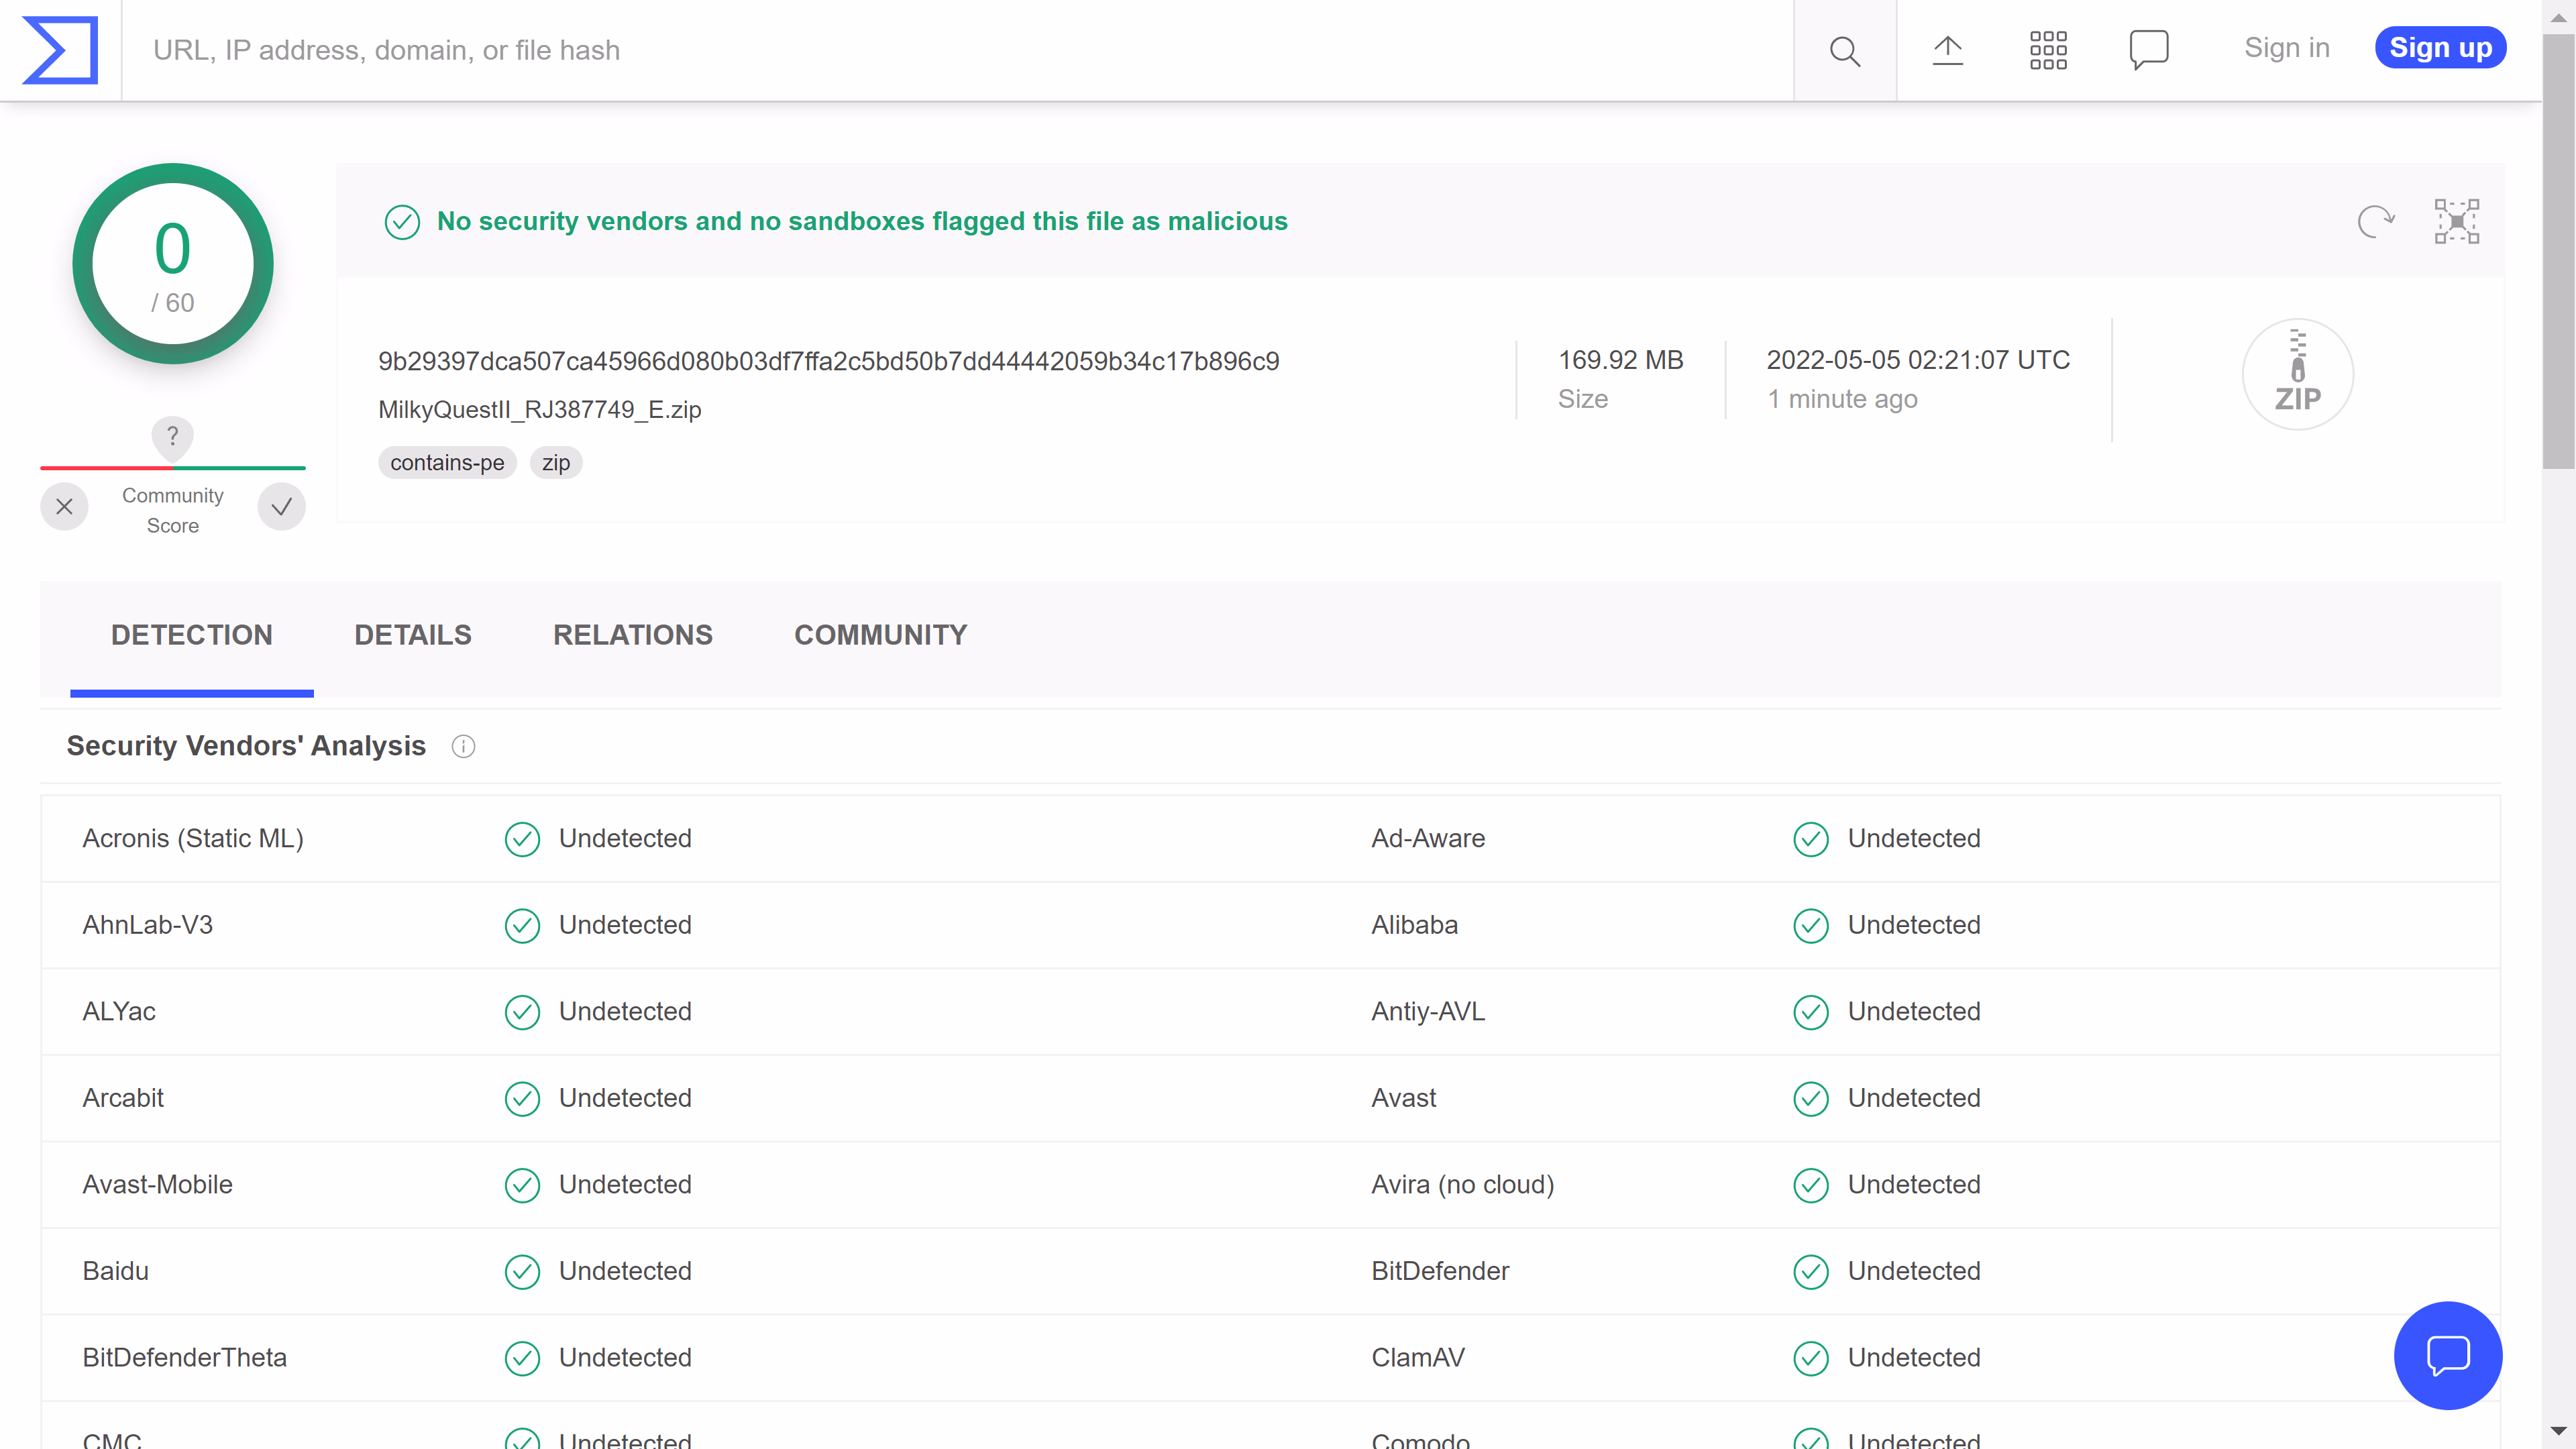Image resolution: width=2576 pixels, height=1449 pixels.
Task: Click Alibaba undetected check icon
Action: 1811,926
